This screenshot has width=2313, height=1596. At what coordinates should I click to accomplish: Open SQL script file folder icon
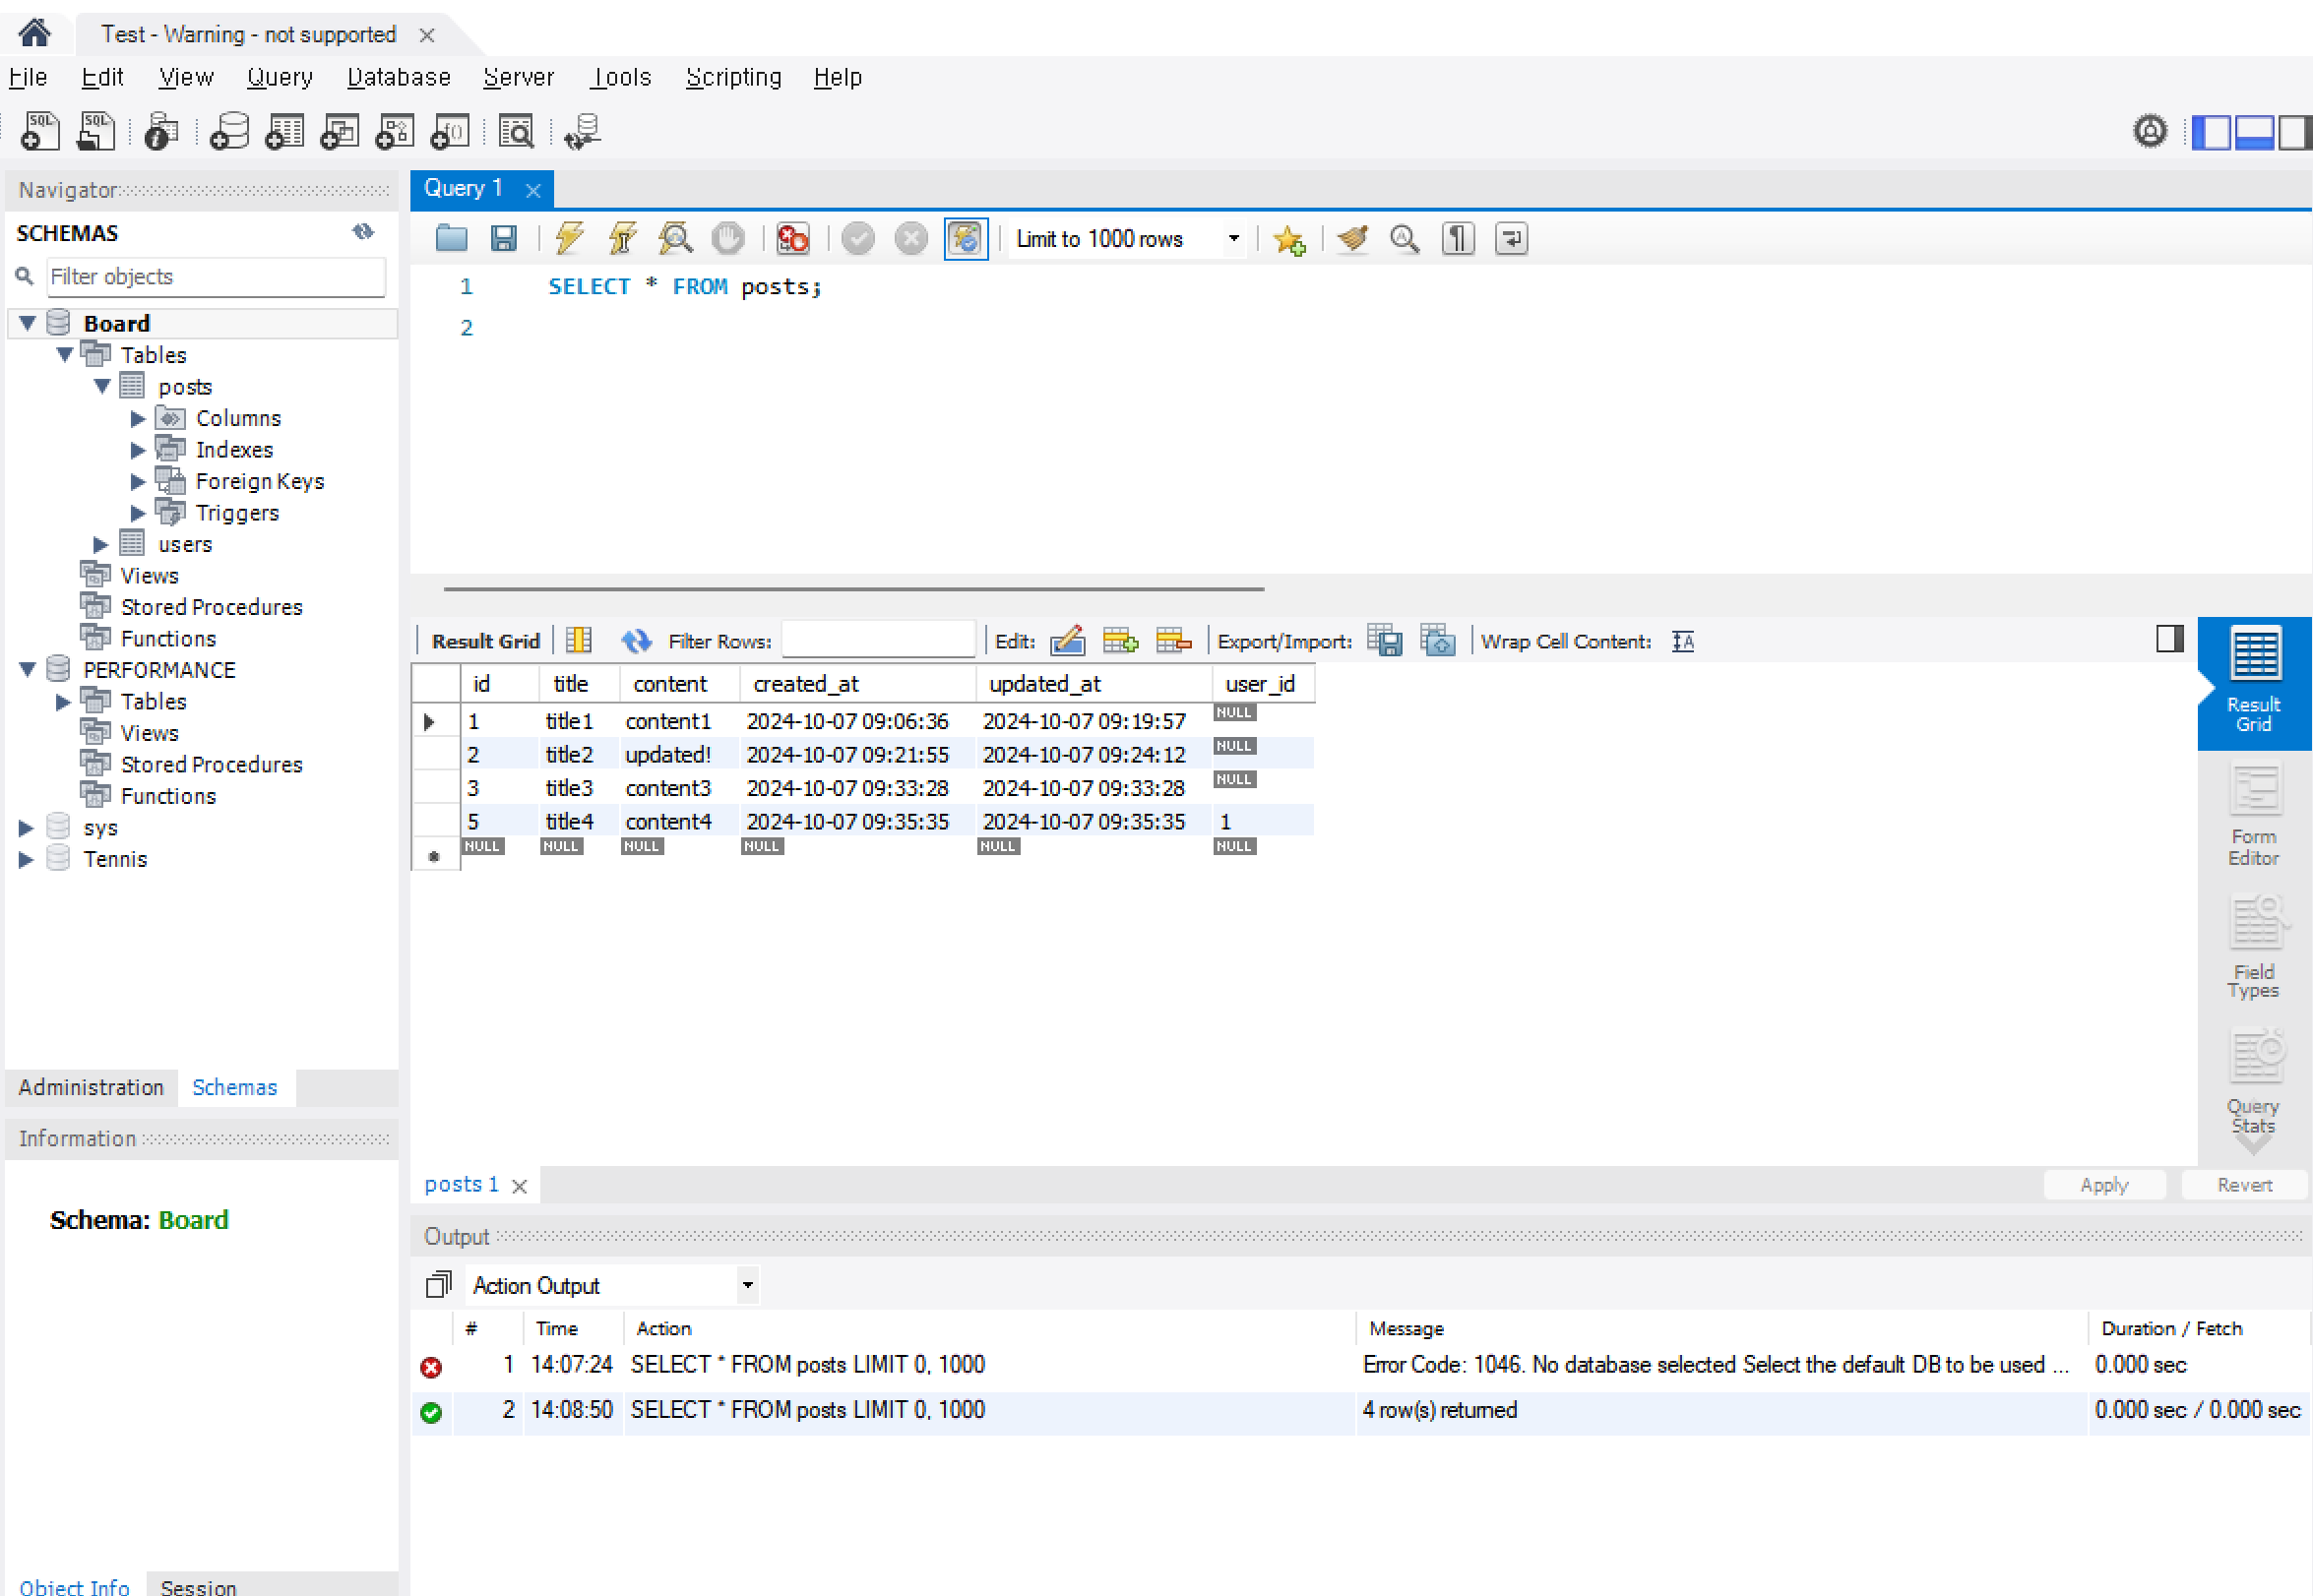click(451, 239)
